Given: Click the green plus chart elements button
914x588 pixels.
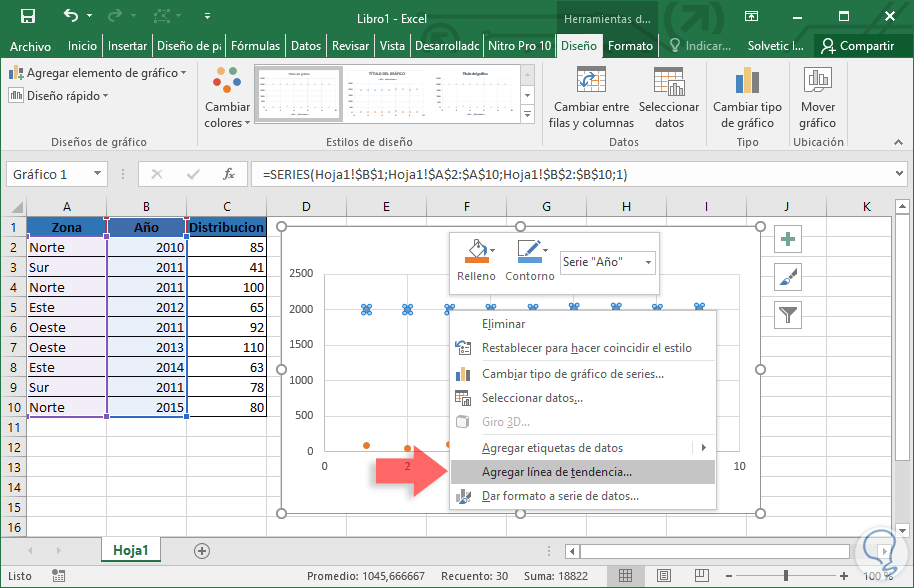Looking at the screenshot, I should 788,240.
